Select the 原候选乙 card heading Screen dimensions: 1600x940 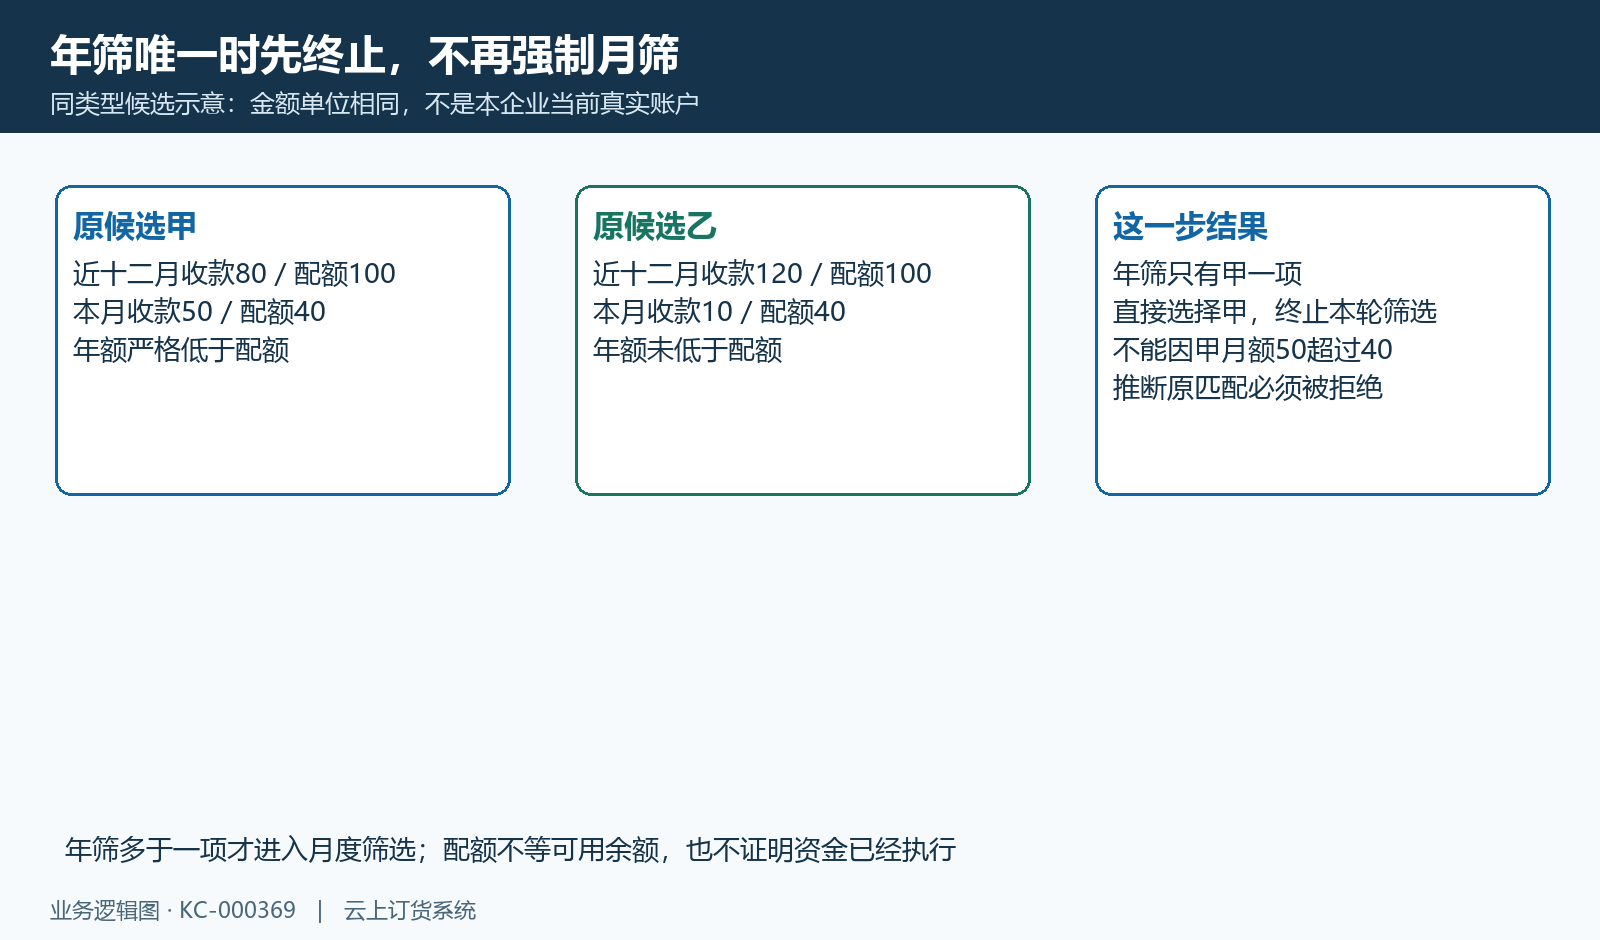[x=655, y=226]
